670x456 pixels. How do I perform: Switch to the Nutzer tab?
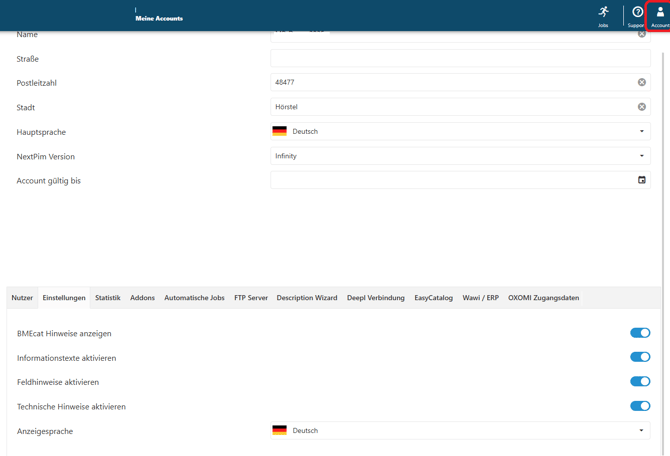(22, 298)
